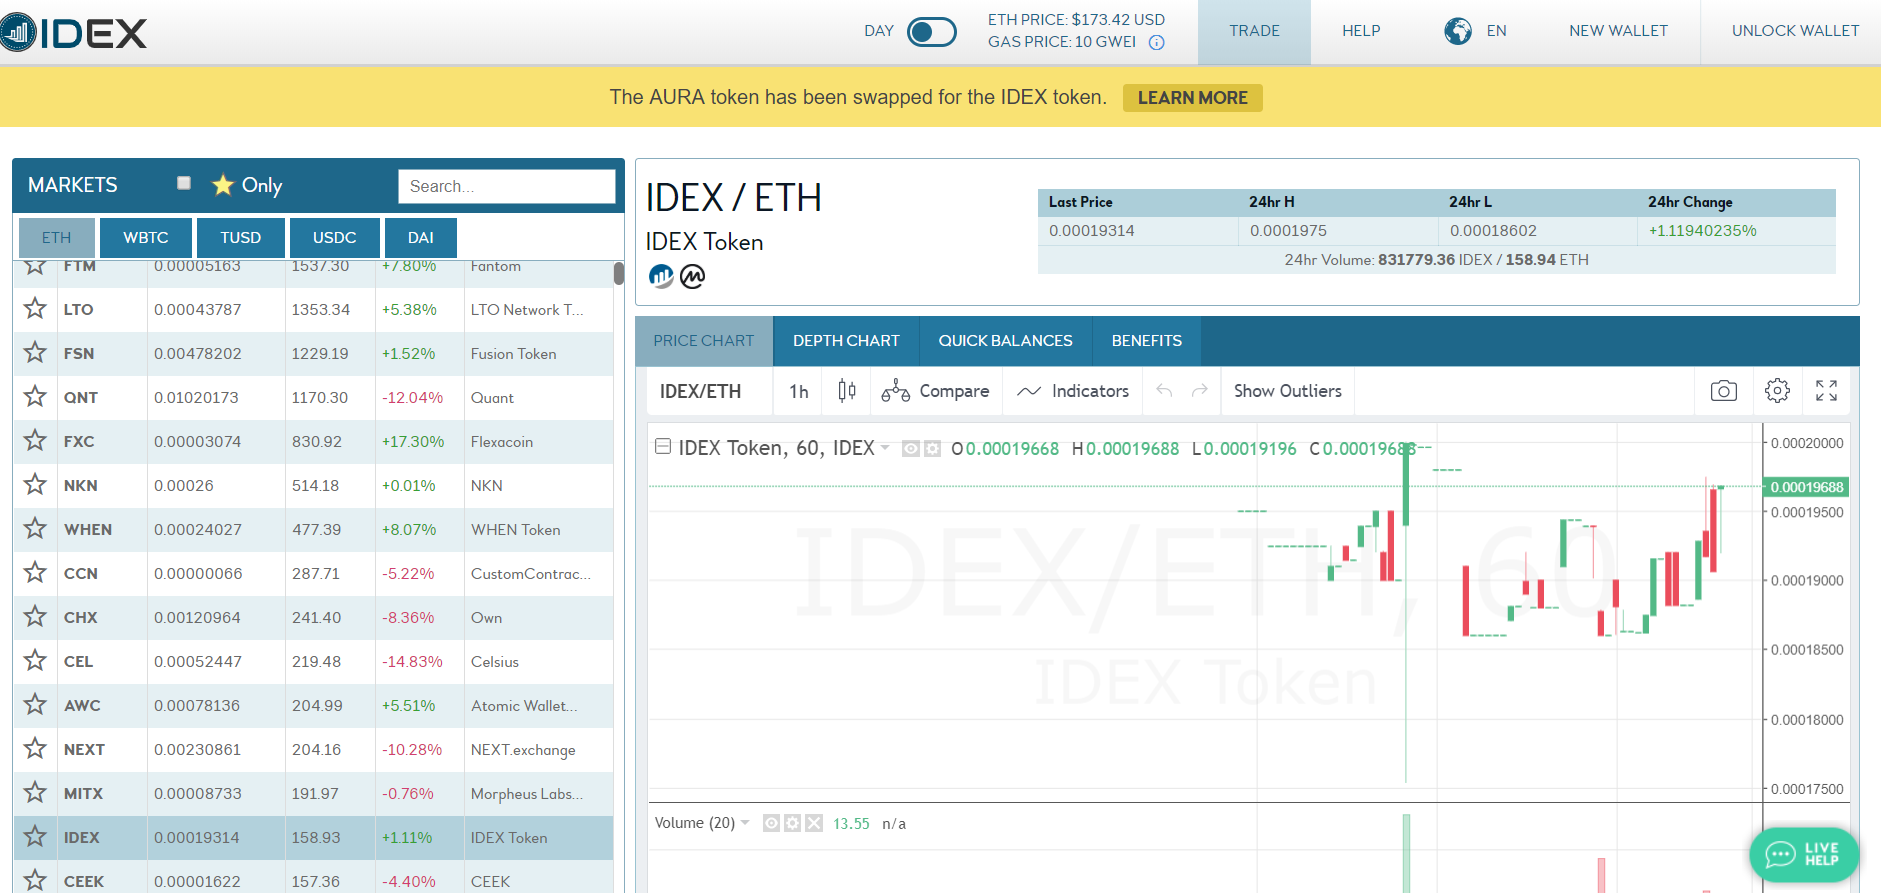Favorite the CHX market star

coord(35,617)
